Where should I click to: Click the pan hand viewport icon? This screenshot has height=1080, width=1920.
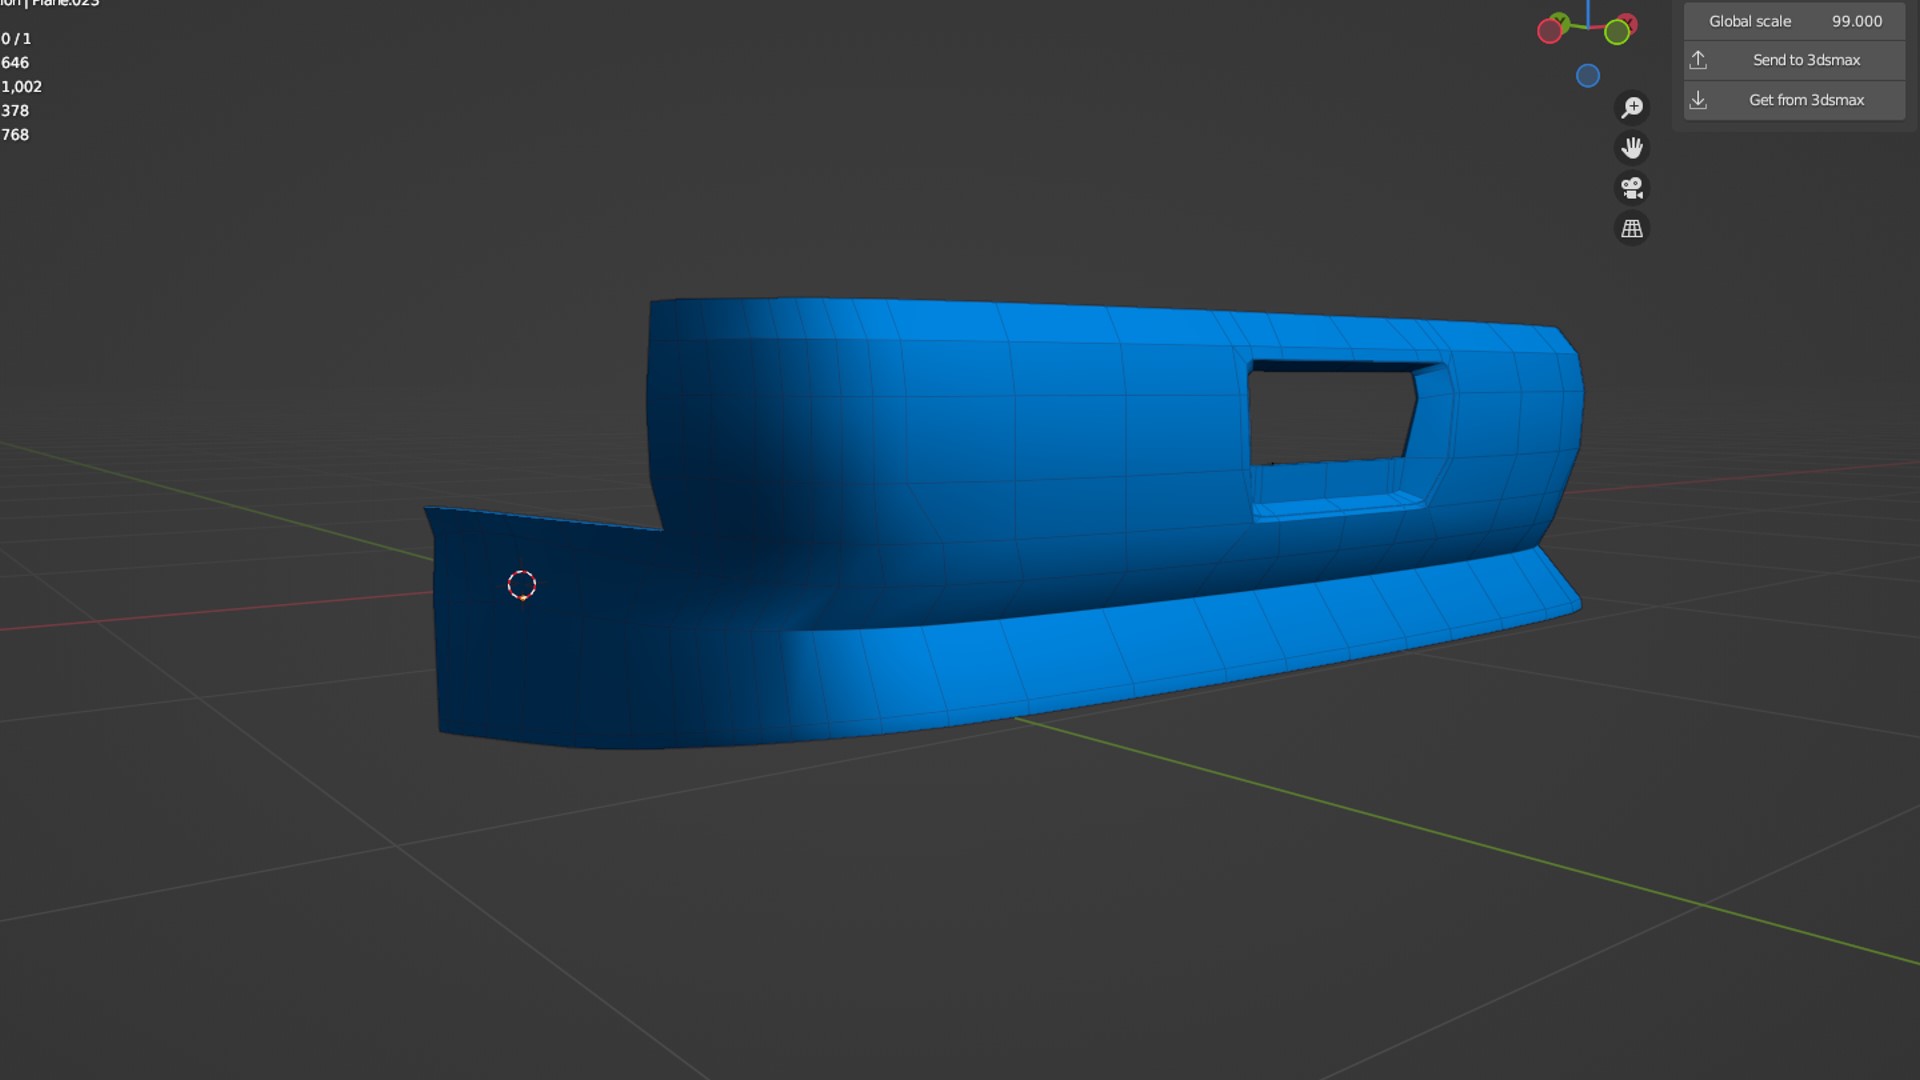[1632, 148]
